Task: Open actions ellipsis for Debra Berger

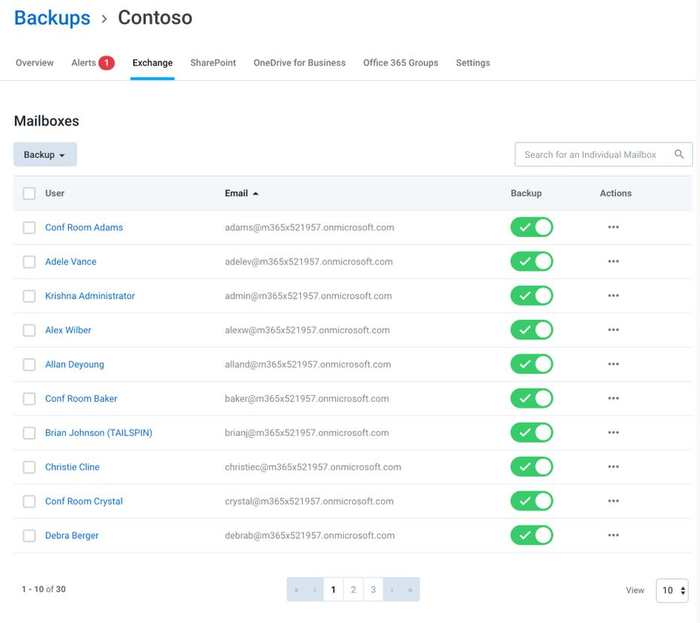Action: coord(613,536)
